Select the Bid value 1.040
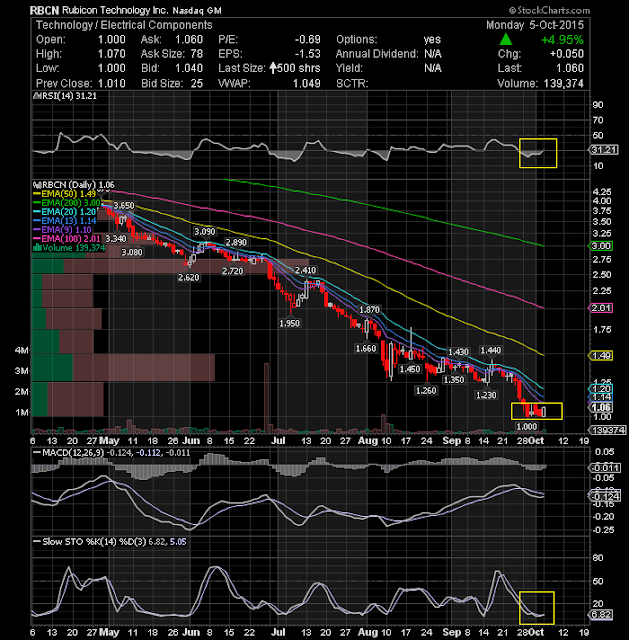Viewport: 629px width, 640px height. pyautogui.click(x=189, y=68)
